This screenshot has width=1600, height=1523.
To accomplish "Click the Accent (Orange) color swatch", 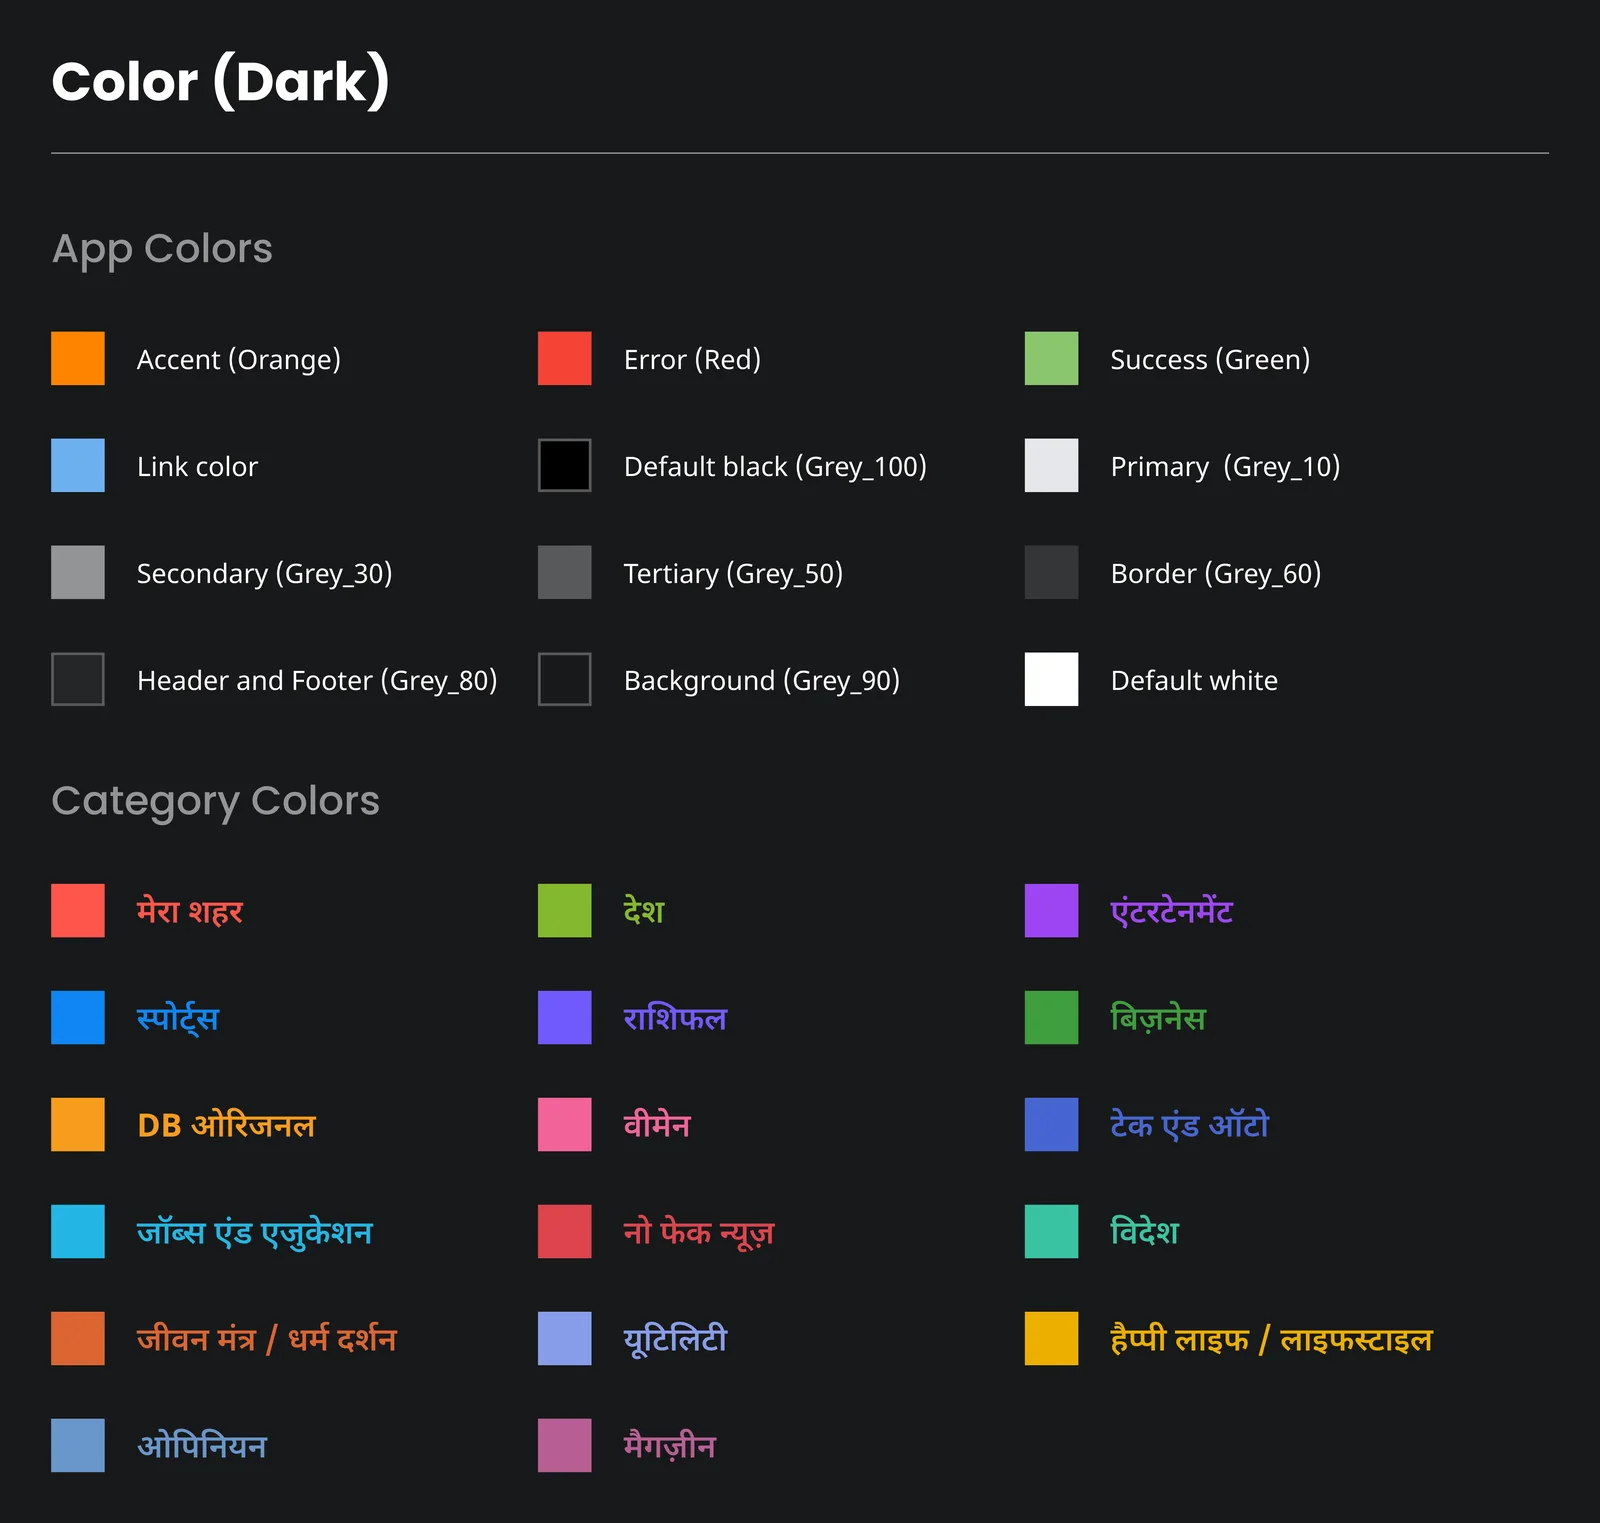I will 78,358.
